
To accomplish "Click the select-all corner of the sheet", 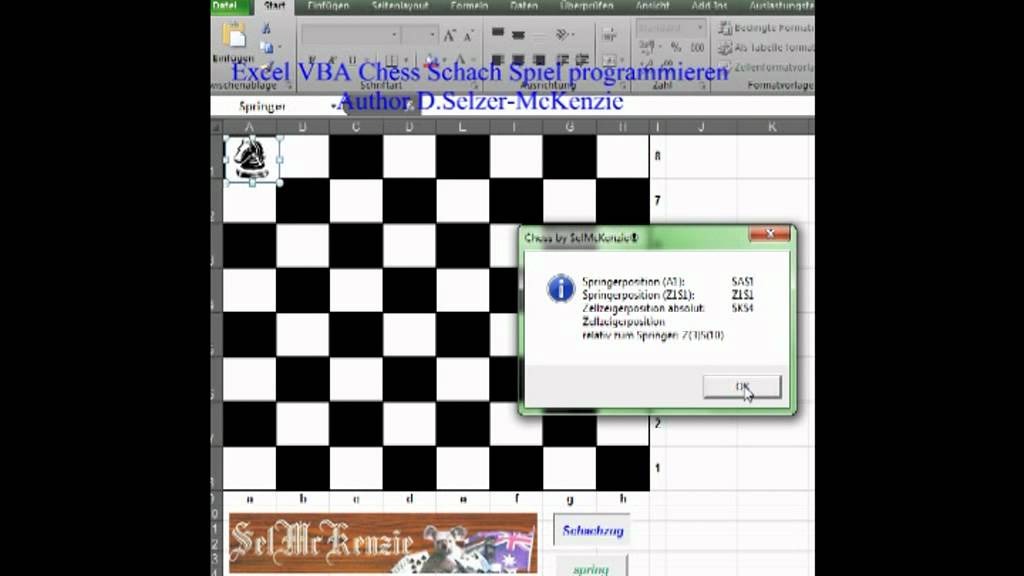I will pyautogui.click(x=216, y=126).
